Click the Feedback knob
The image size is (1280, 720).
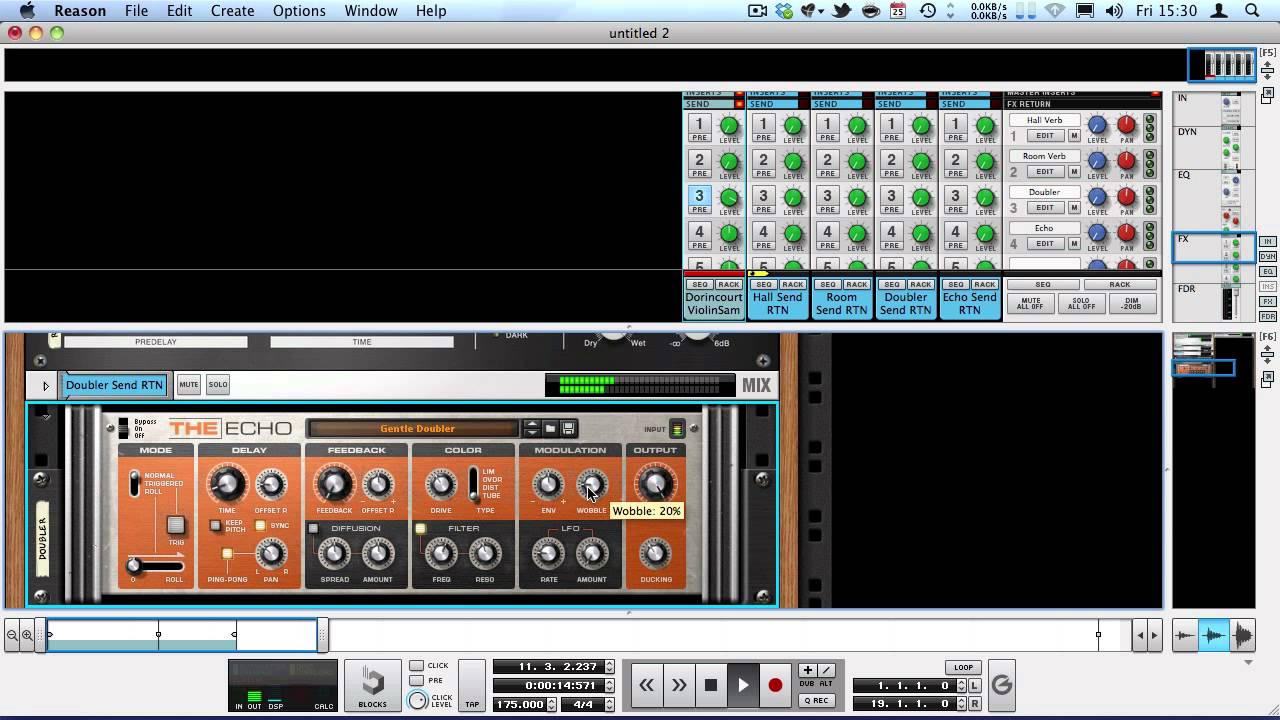[334, 485]
